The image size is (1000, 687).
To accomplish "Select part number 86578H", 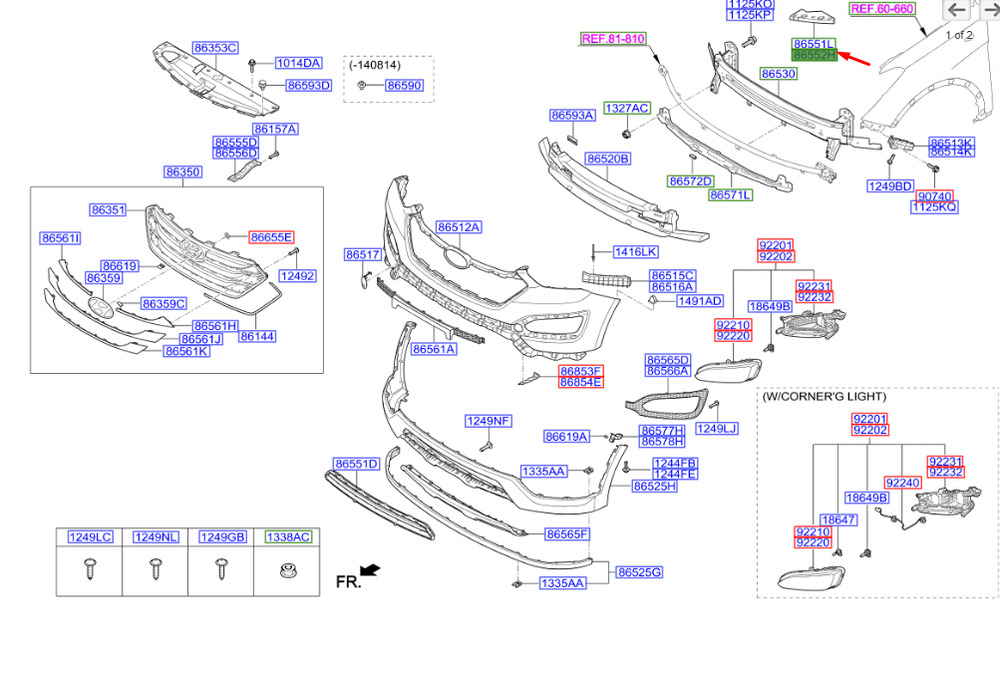I will click(x=662, y=442).
